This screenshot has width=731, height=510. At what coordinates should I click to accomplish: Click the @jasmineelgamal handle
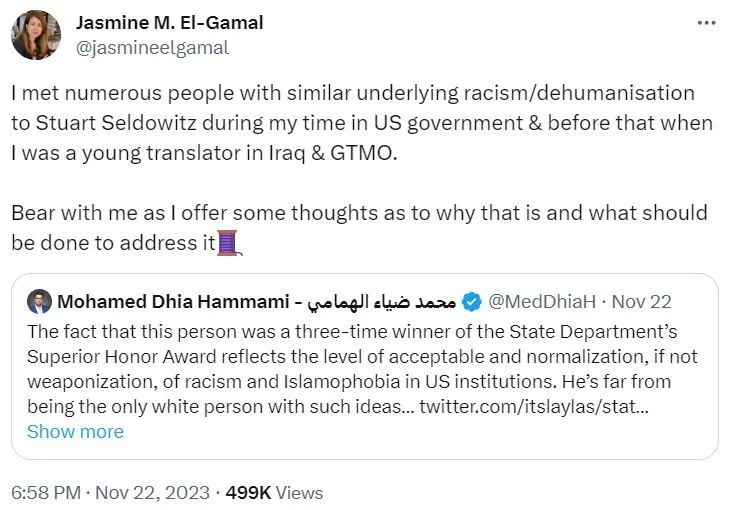(152, 47)
